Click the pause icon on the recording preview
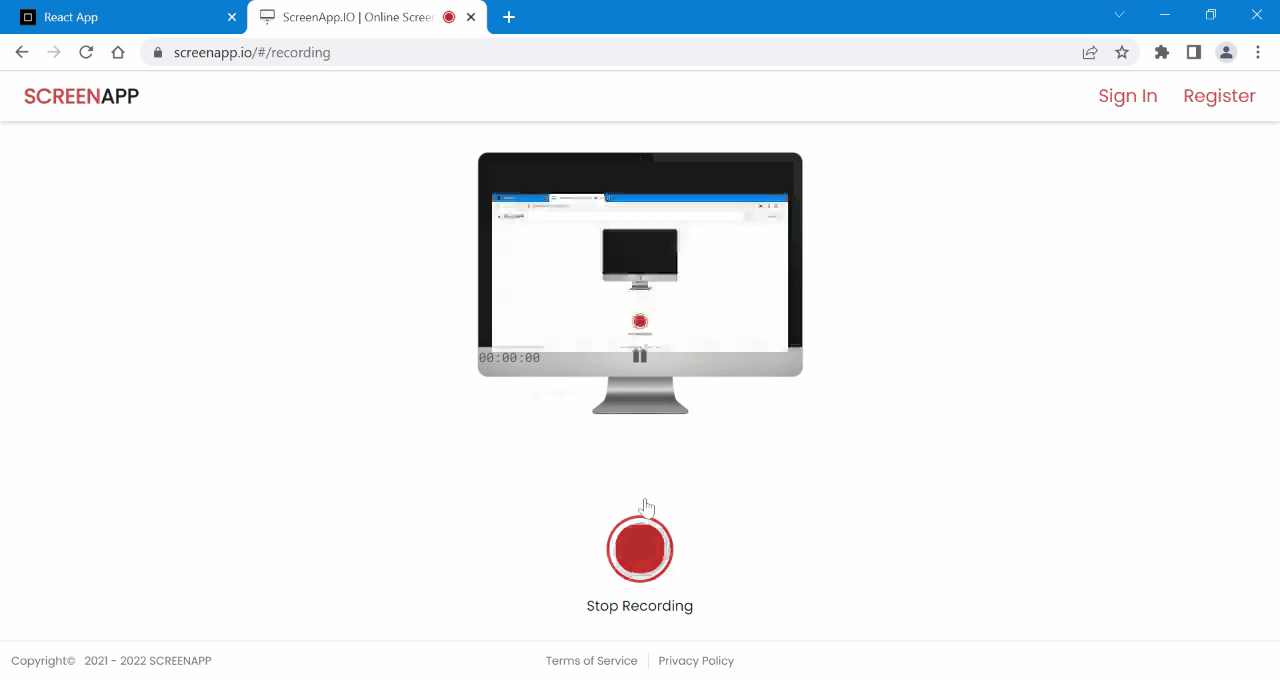The width and height of the screenshot is (1280, 680). pyautogui.click(x=639, y=355)
